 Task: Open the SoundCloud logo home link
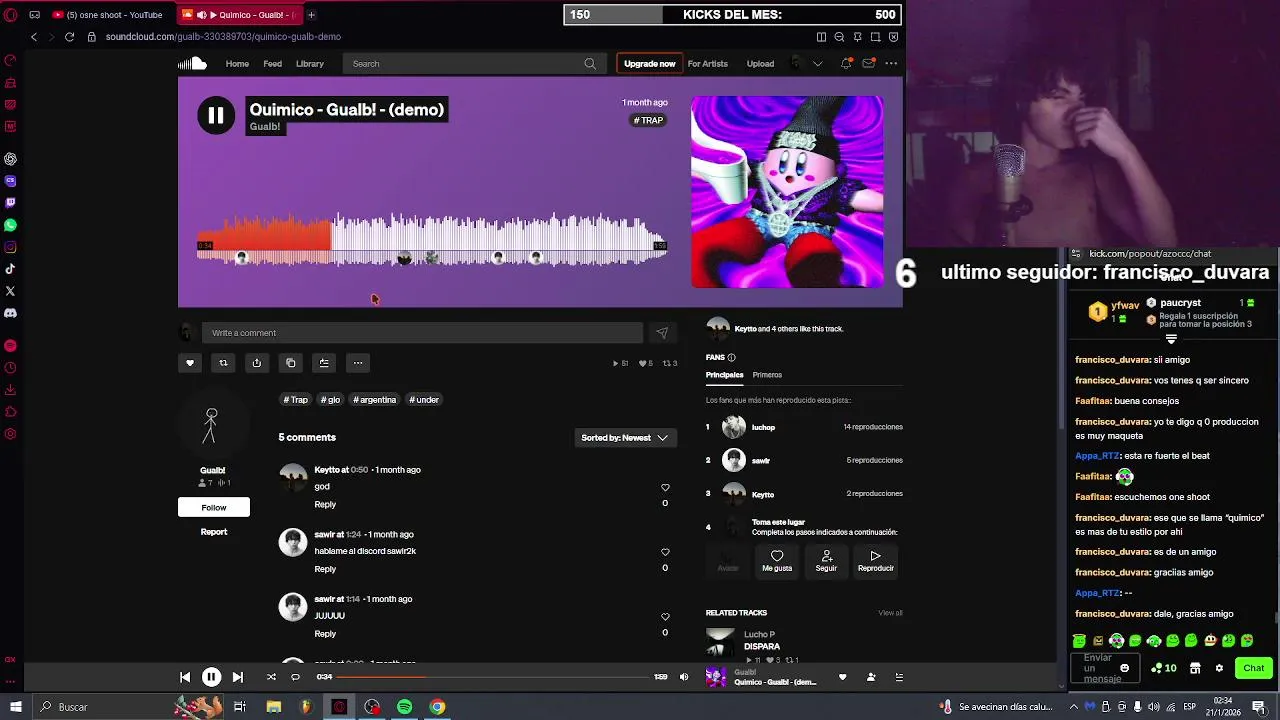(x=192, y=64)
